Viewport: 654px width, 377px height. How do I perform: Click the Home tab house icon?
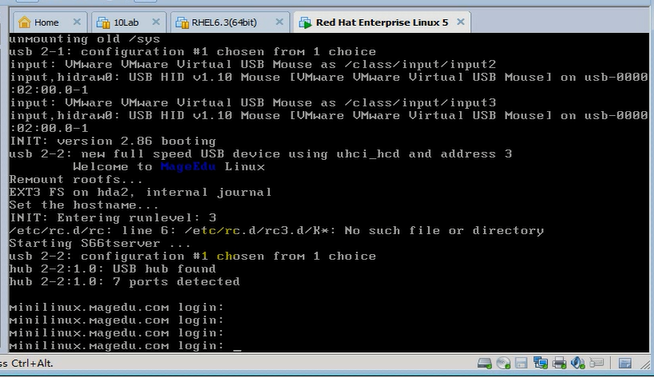[25, 22]
